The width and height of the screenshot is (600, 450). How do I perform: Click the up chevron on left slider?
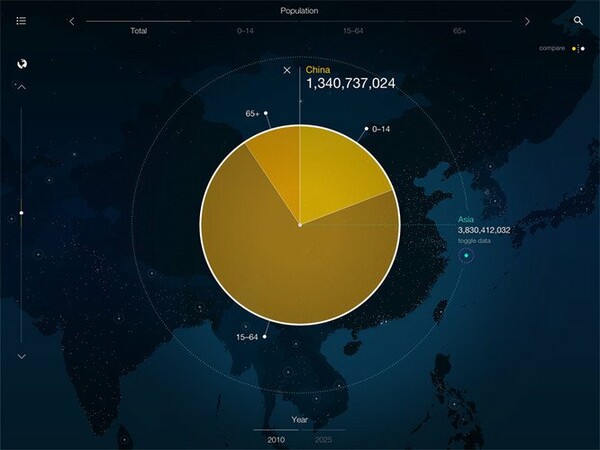pyautogui.click(x=22, y=87)
